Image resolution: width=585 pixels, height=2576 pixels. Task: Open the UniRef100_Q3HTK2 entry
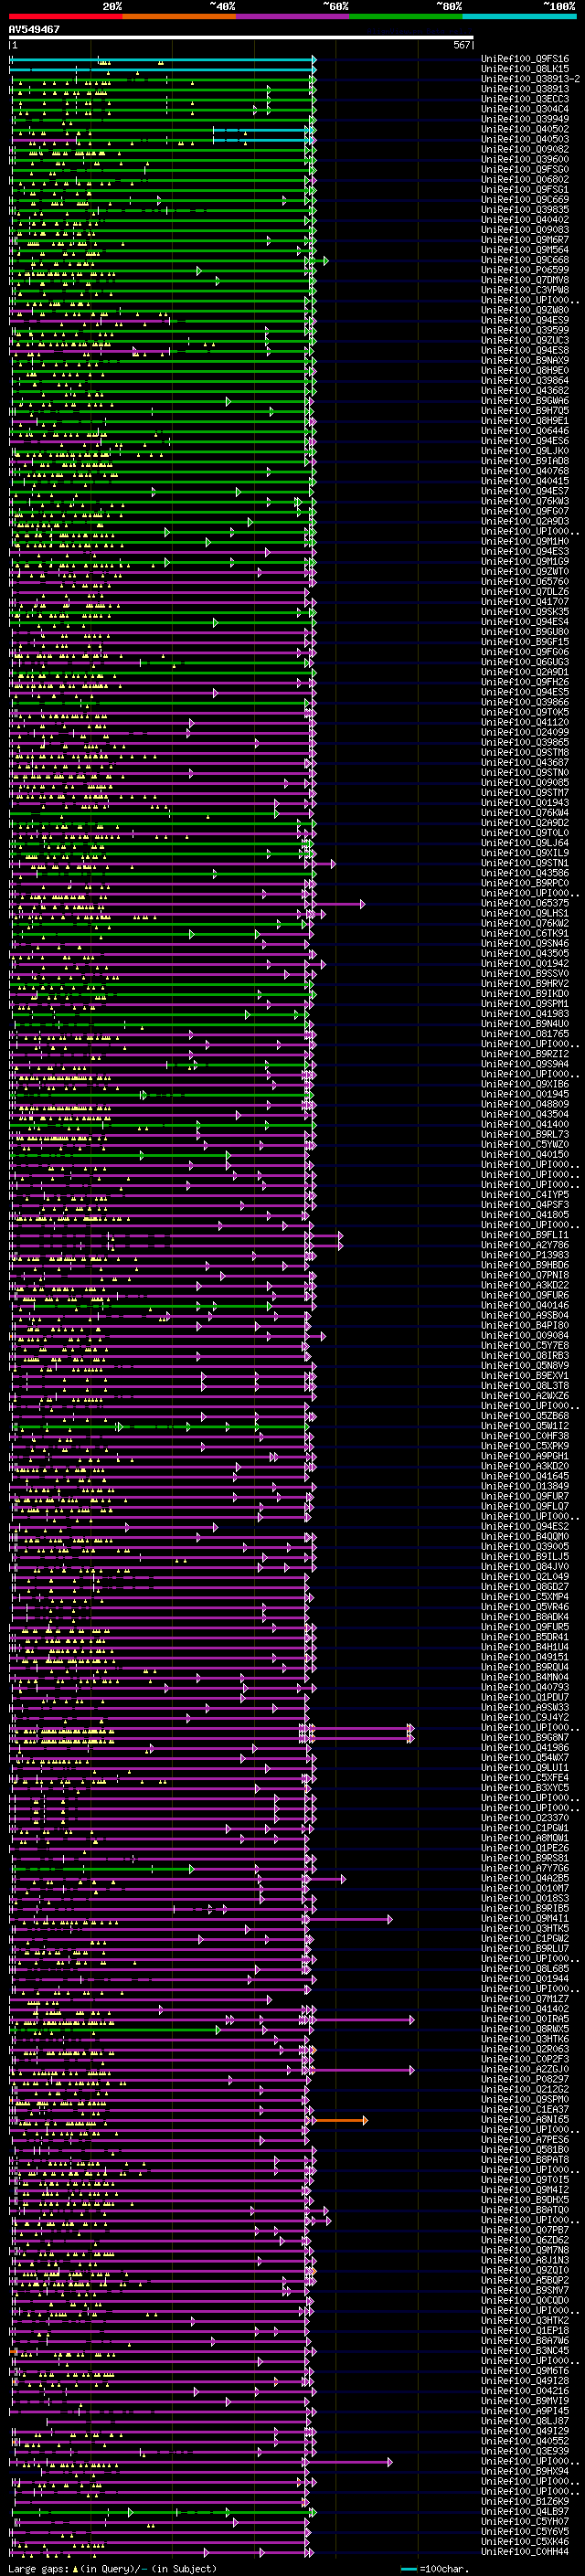[525, 2320]
